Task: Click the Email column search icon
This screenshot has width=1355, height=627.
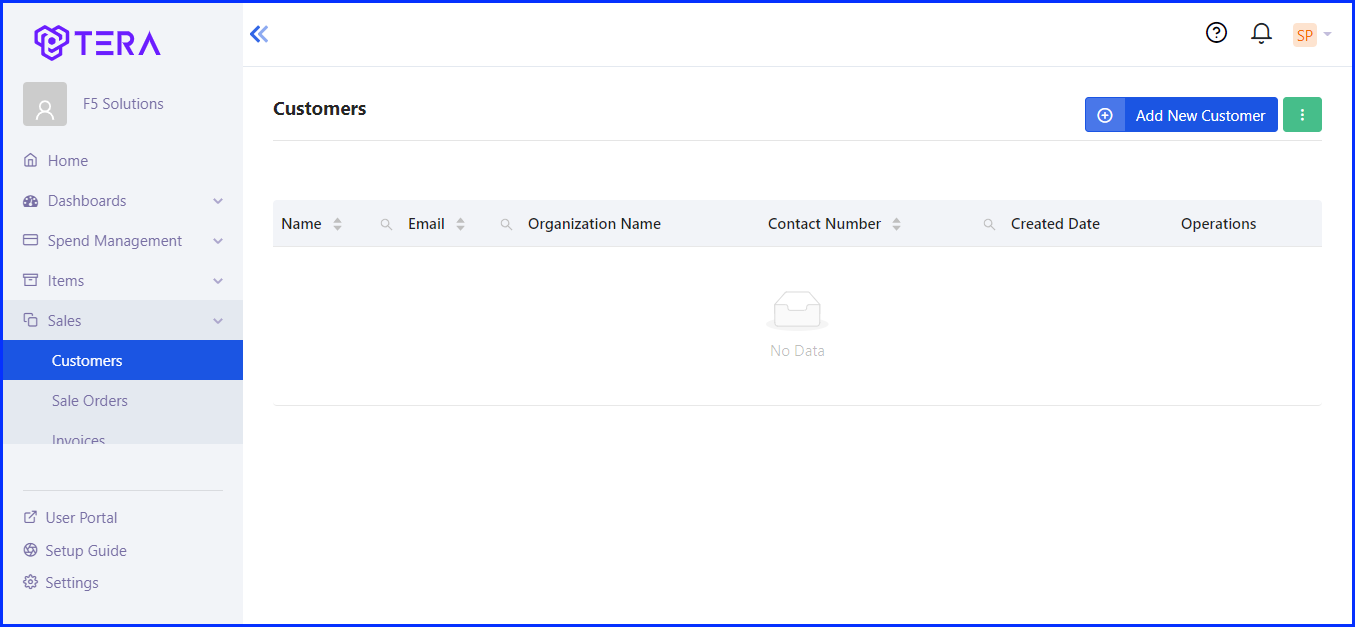Action: click(506, 225)
